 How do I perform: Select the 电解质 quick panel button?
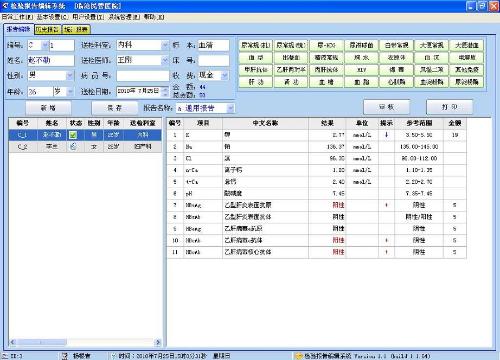[x=467, y=57]
